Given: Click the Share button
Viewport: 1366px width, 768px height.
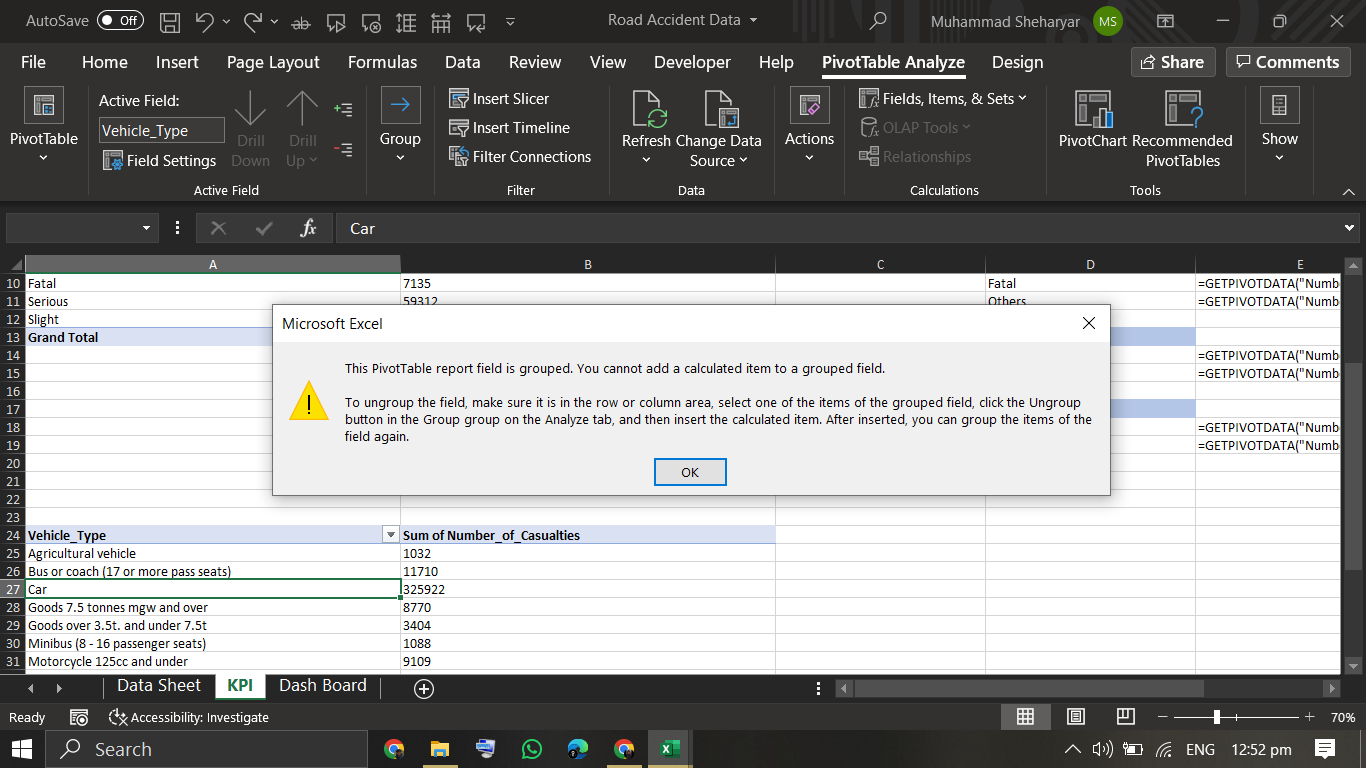Looking at the screenshot, I should [x=1173, y=62].
